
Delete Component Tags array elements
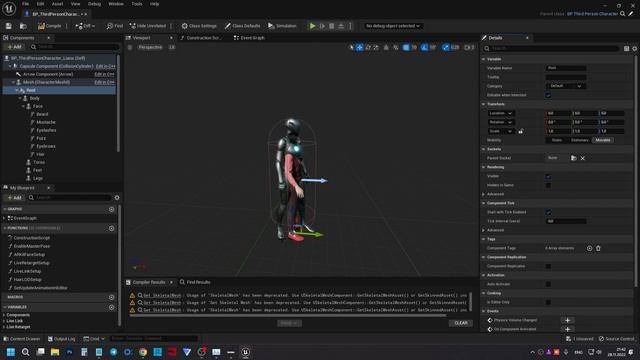(598, 248)
